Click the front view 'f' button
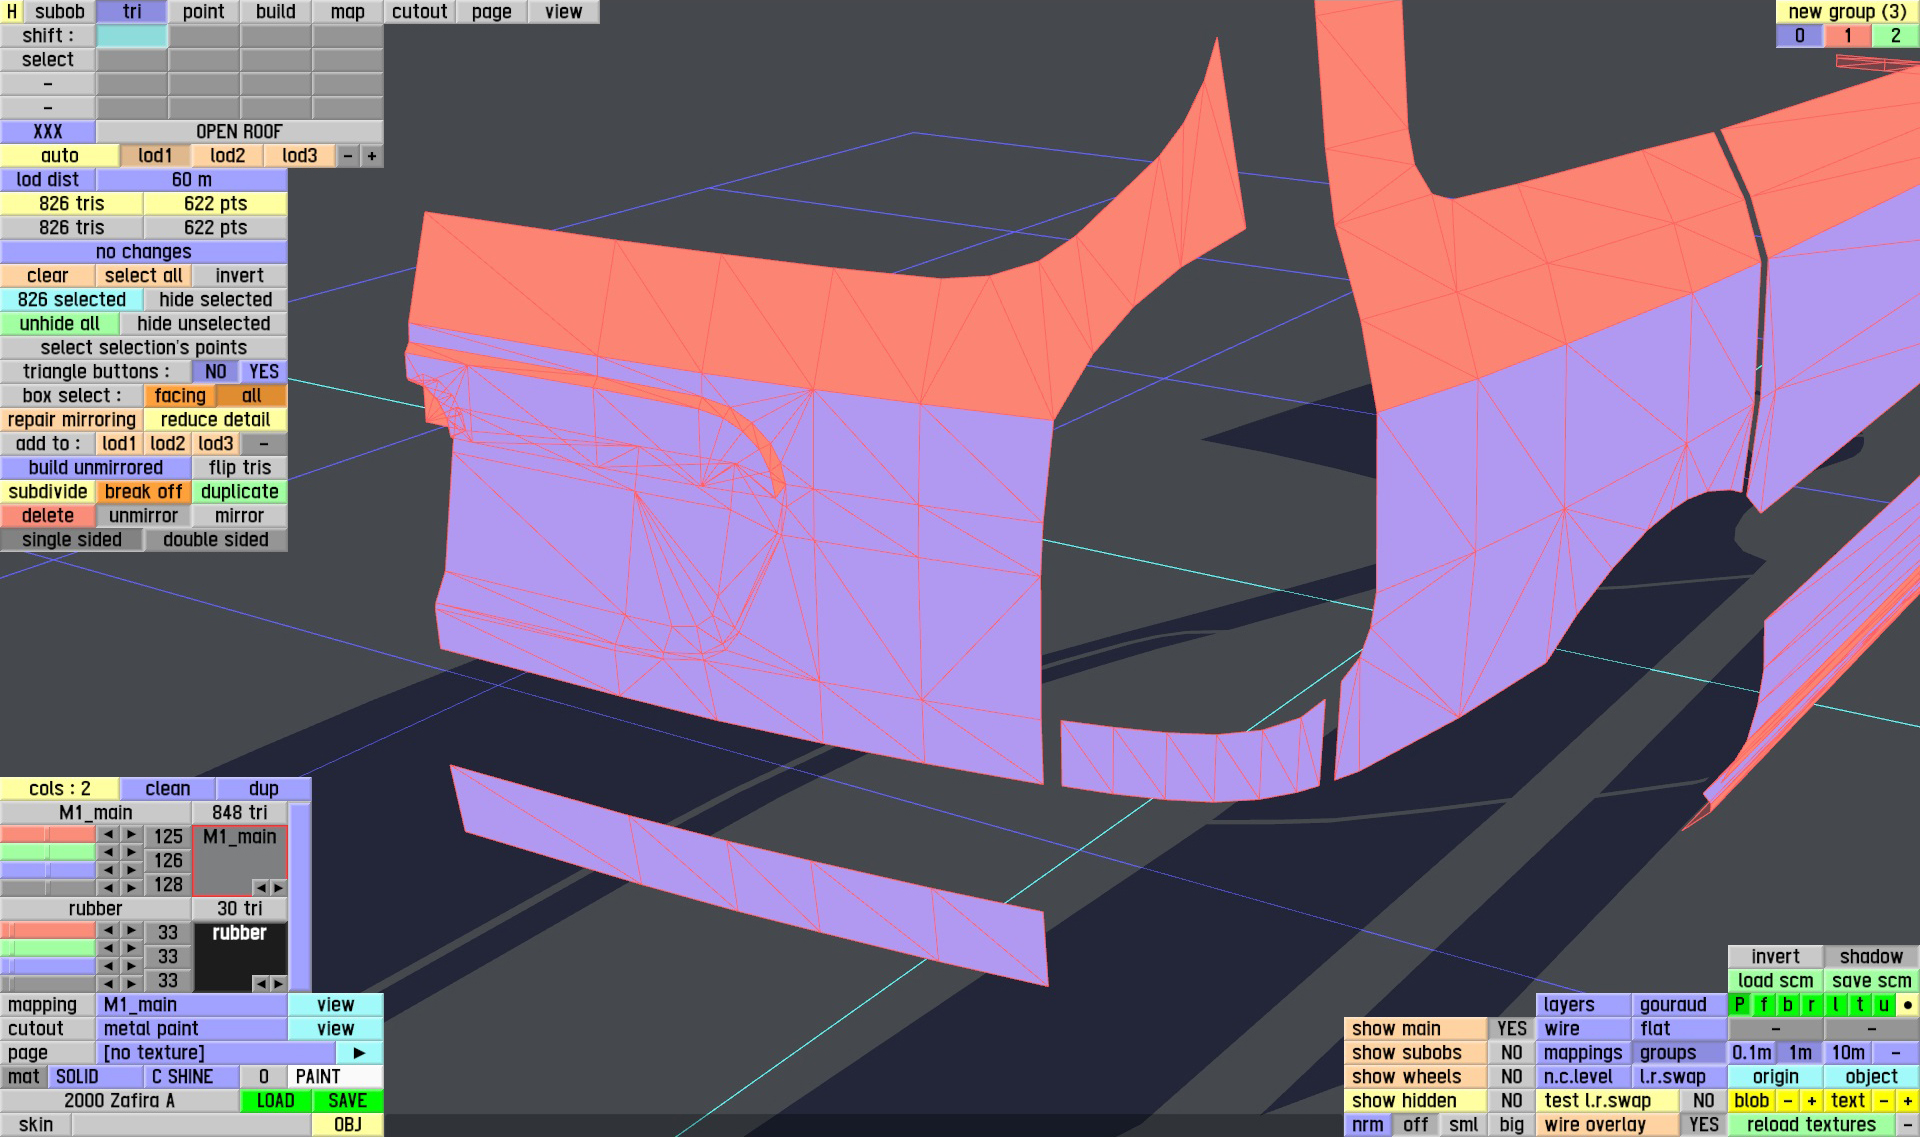This screenshot has height=1137, width=1920. (1763, 1005)
